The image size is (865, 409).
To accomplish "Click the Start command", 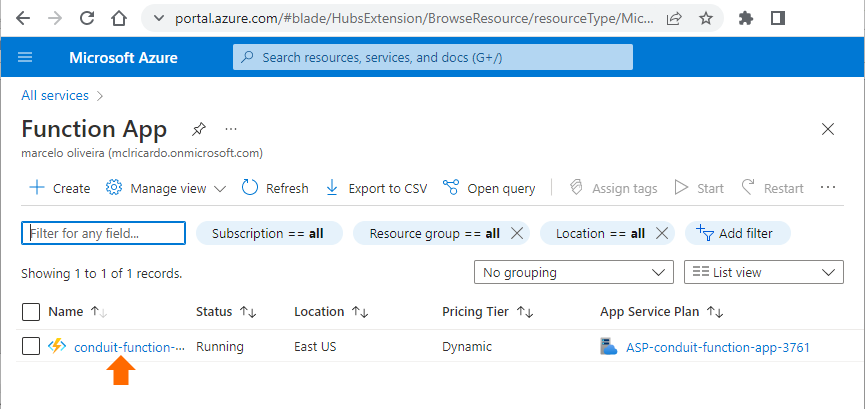I will [x=699, y=188].
